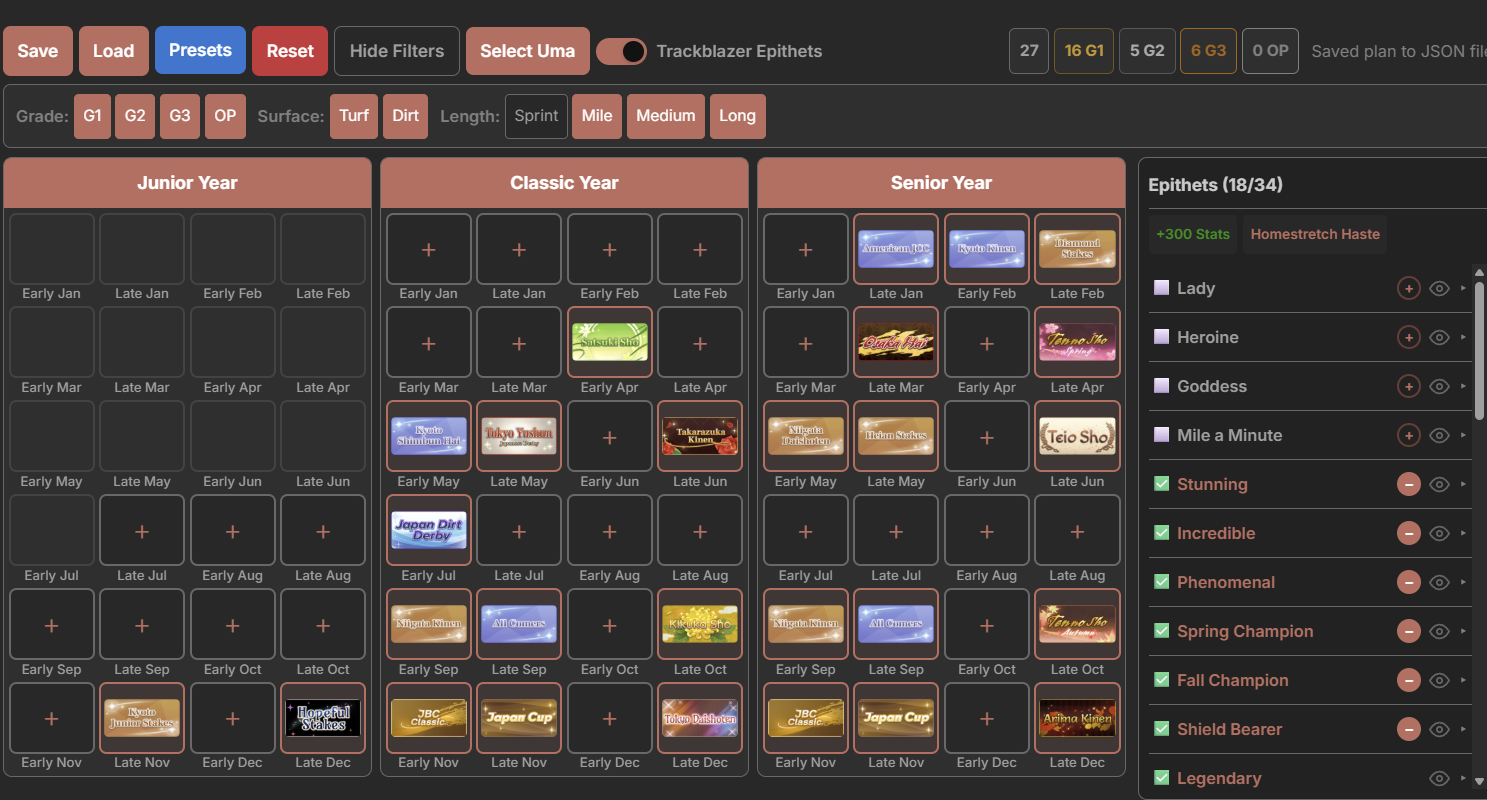1487x800 pixels.
Task: Expand the Incredible epithet details arrow
Action: click(1463, 534)
